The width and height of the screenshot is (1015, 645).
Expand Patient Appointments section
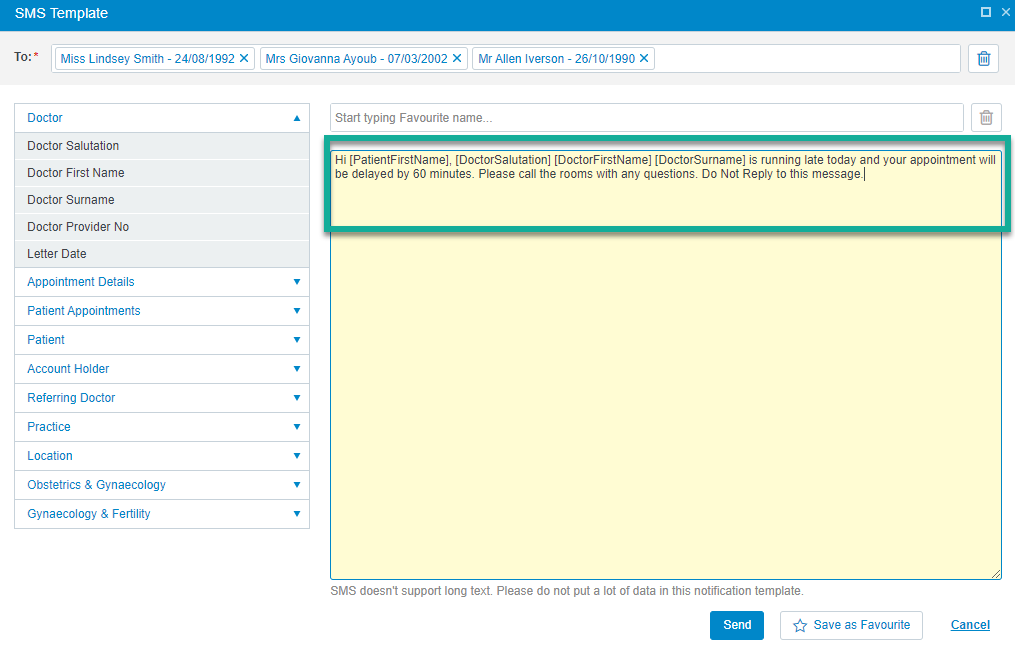[162, 311]
